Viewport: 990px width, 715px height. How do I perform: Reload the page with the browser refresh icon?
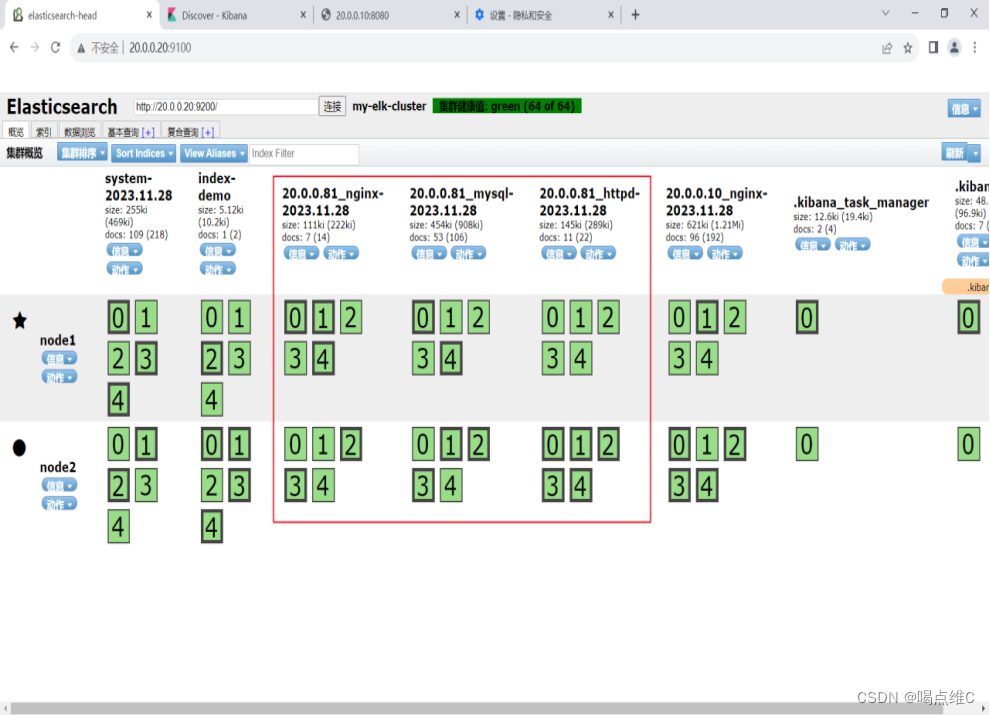[56, 47]
